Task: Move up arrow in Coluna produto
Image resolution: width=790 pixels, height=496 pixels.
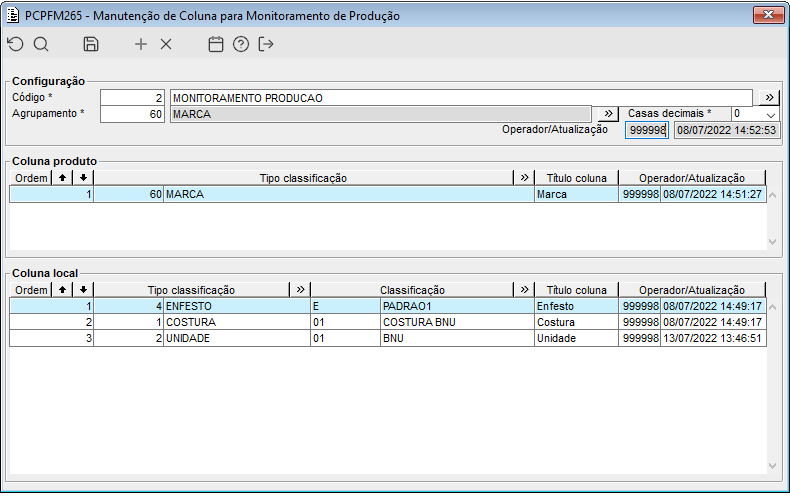Action: [x=62, y=178]
